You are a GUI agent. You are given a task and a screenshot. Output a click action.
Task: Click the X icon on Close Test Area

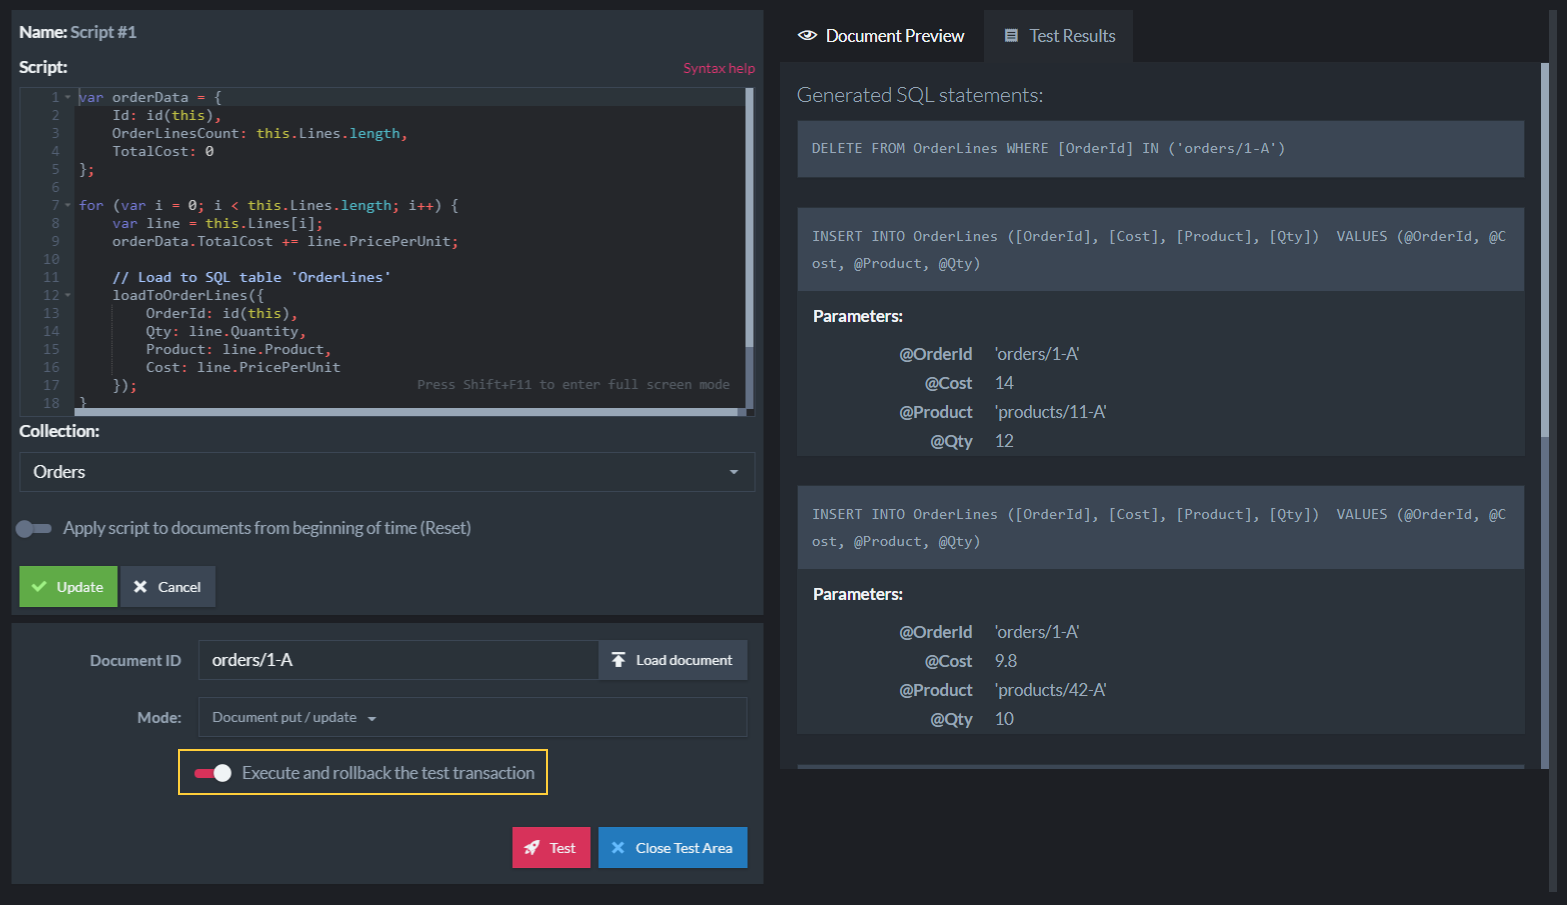pyautogui.click(x=618, y=848)
